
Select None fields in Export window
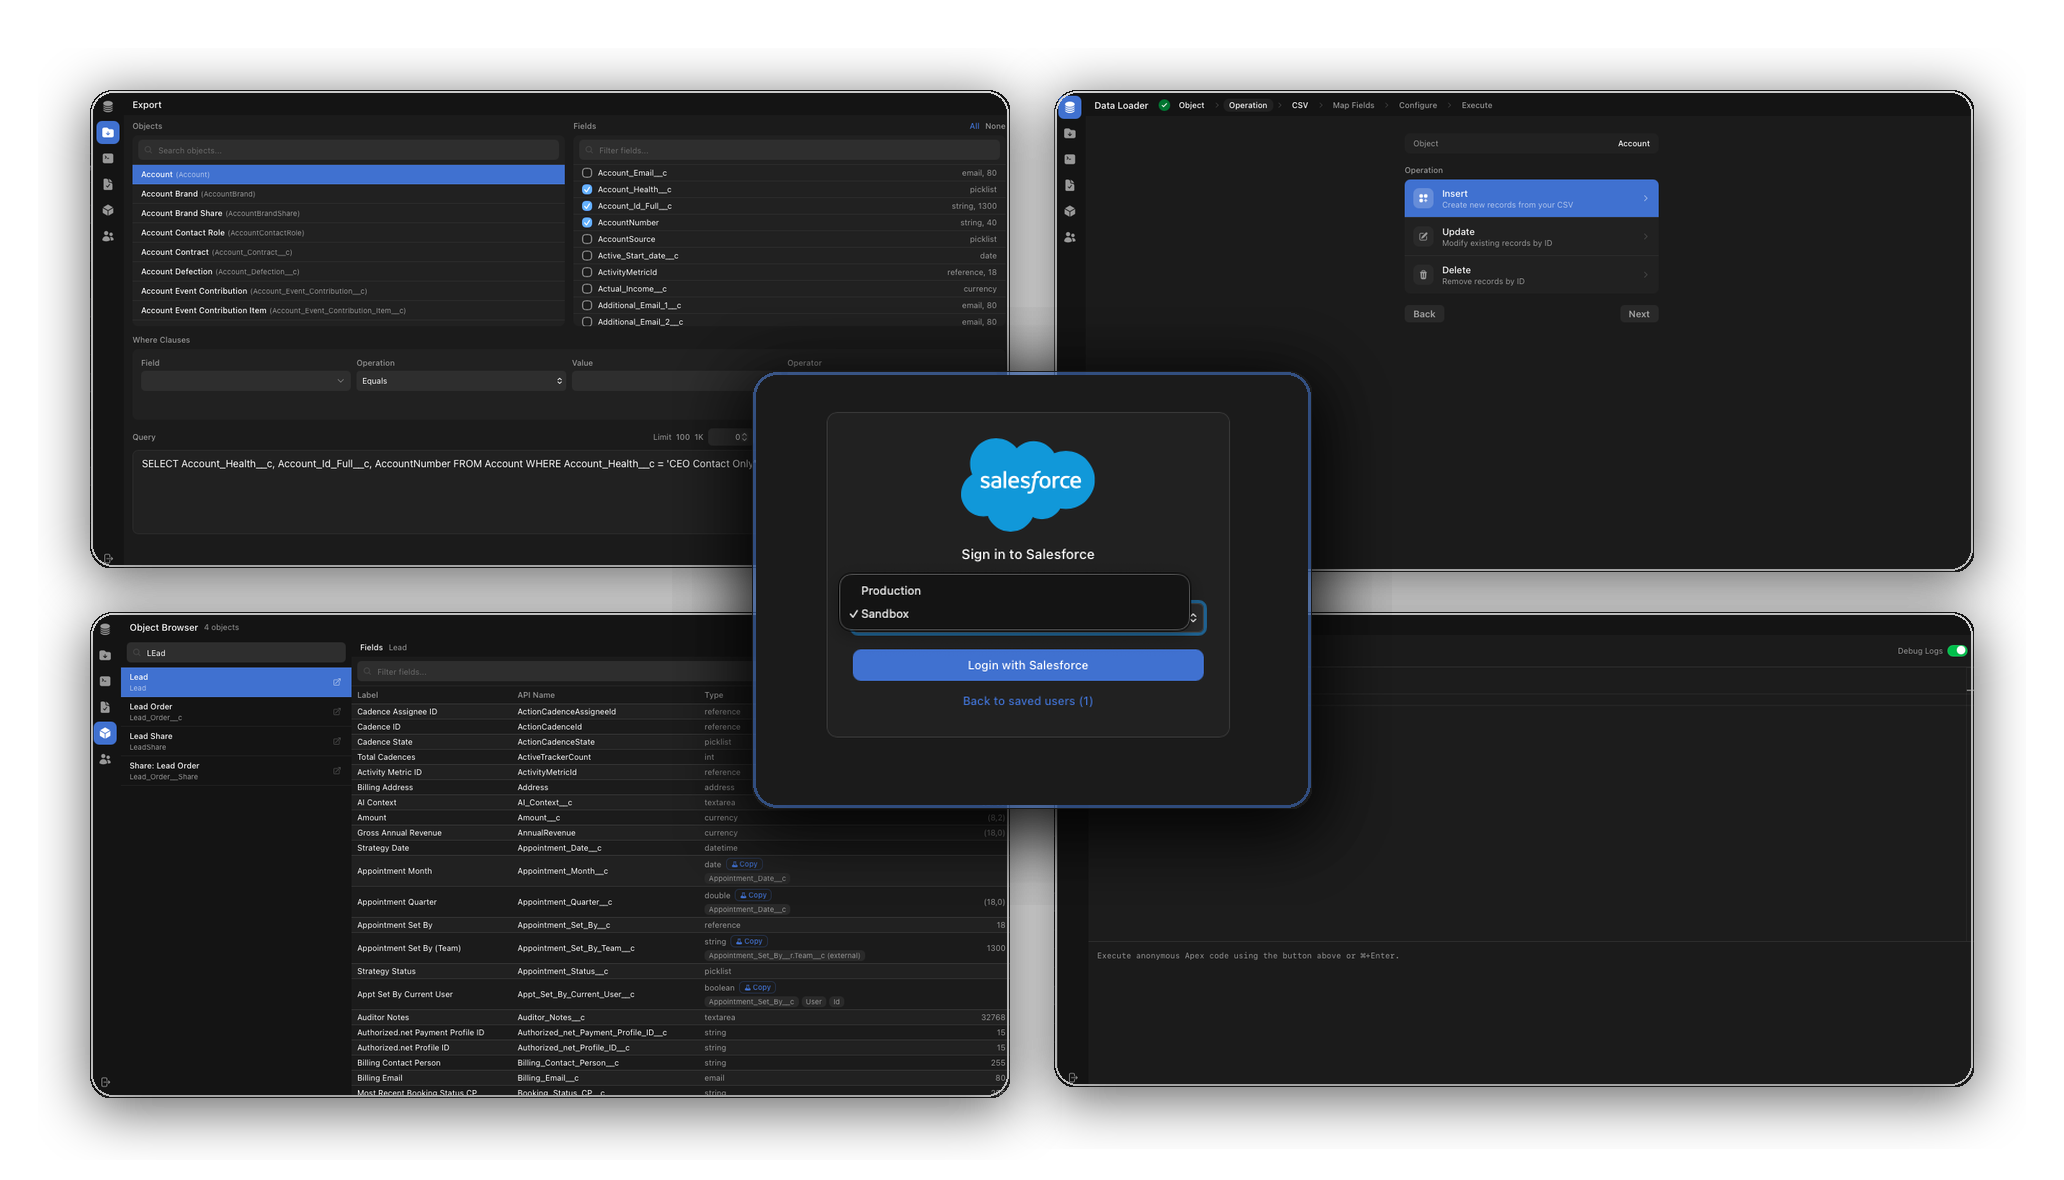995,126
